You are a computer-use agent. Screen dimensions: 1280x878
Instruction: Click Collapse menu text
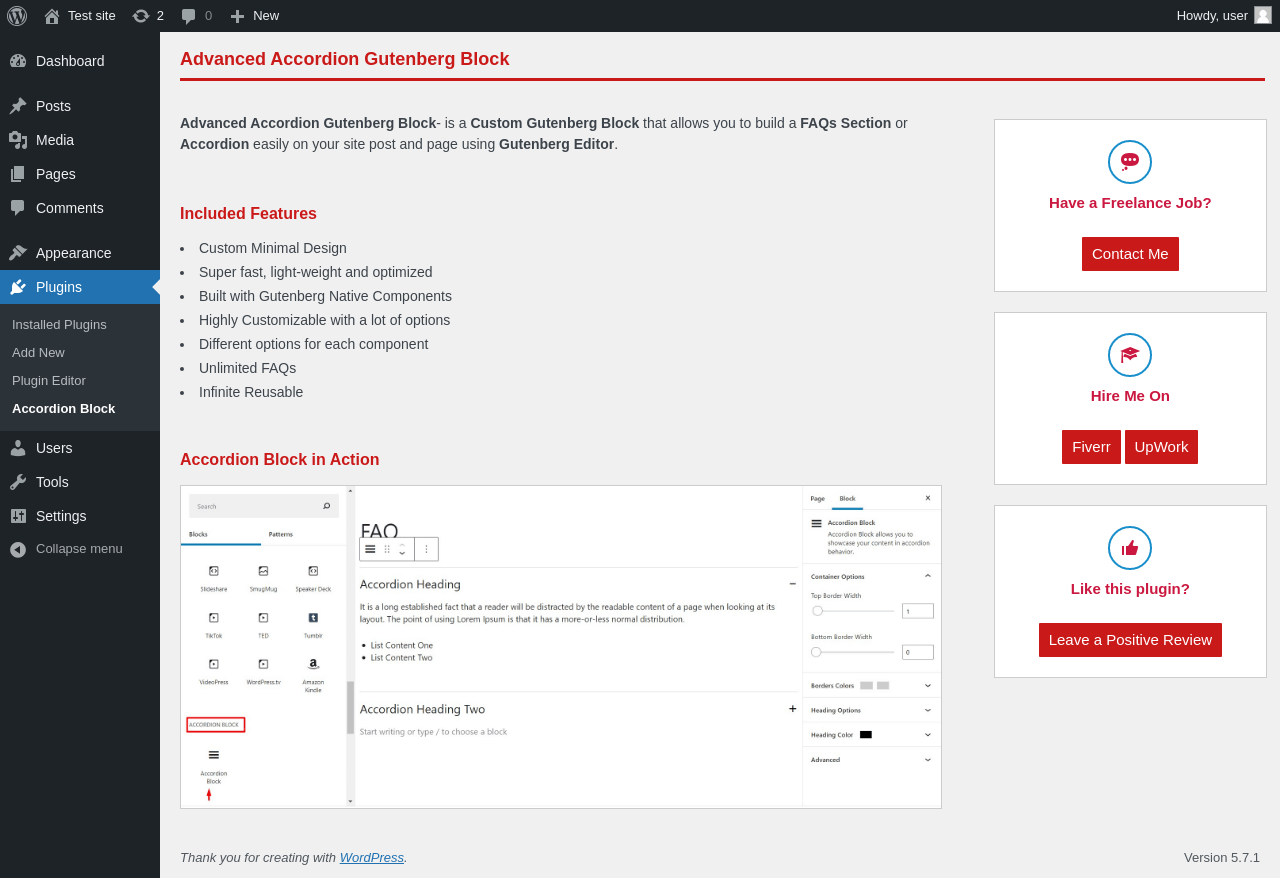(x=79, y=549)
